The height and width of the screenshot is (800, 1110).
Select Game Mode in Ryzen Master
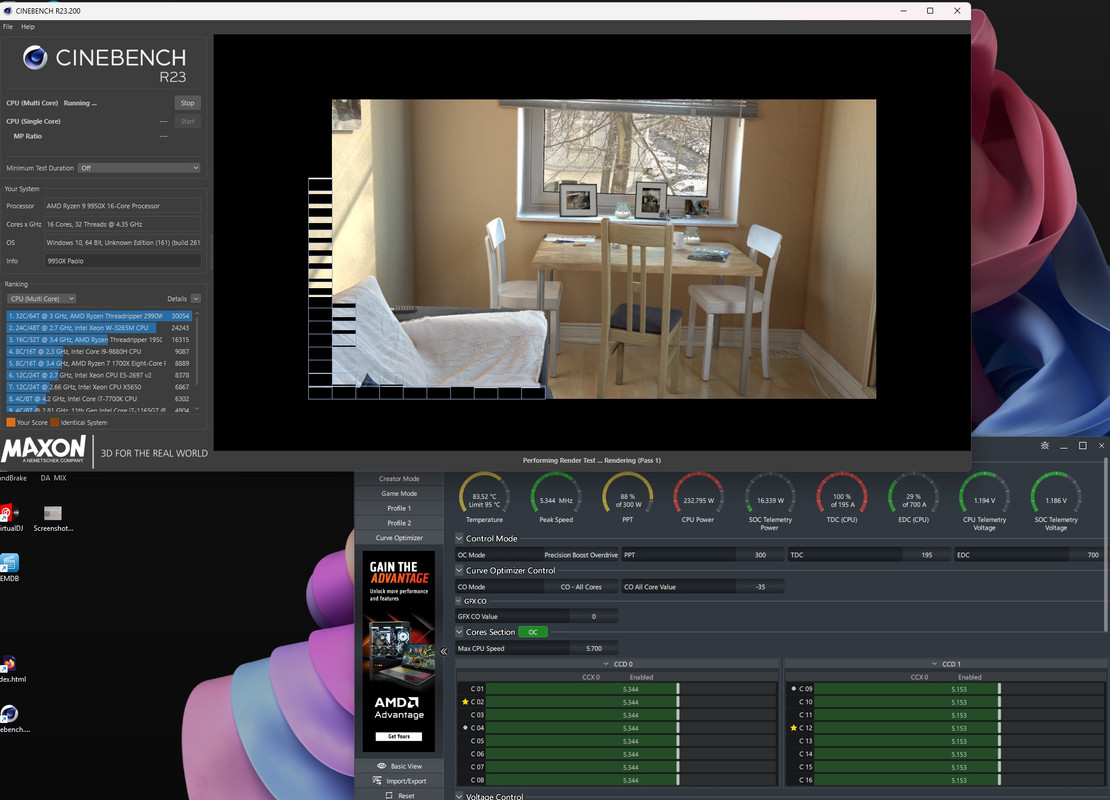tap(399, 493)
